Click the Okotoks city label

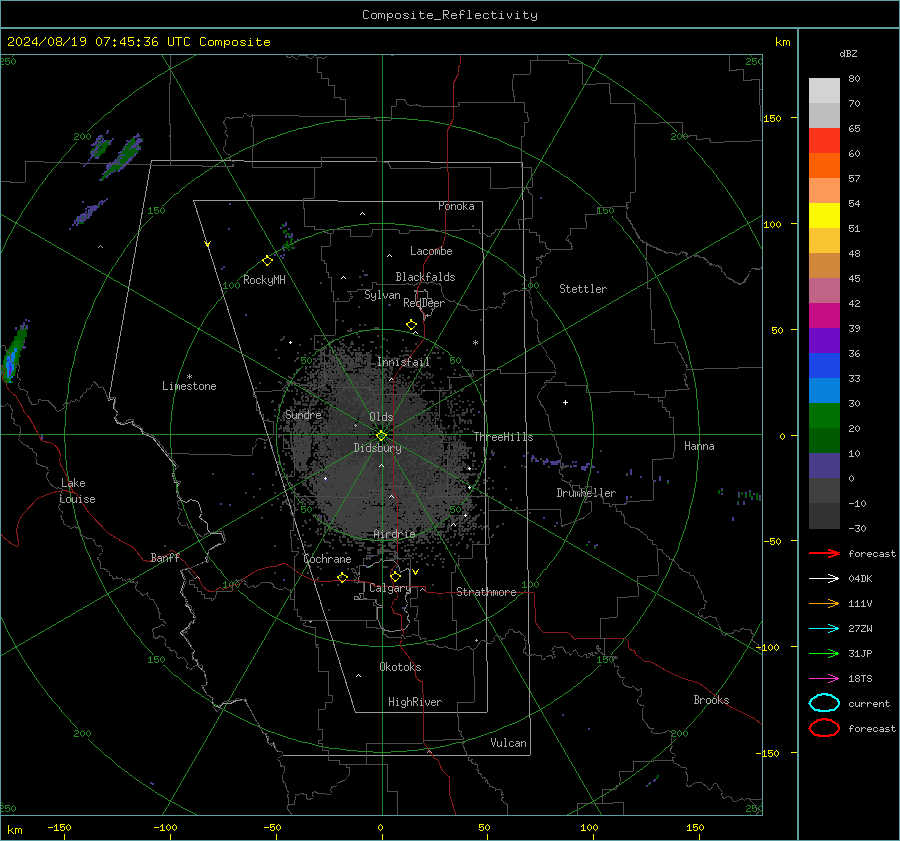400,666
